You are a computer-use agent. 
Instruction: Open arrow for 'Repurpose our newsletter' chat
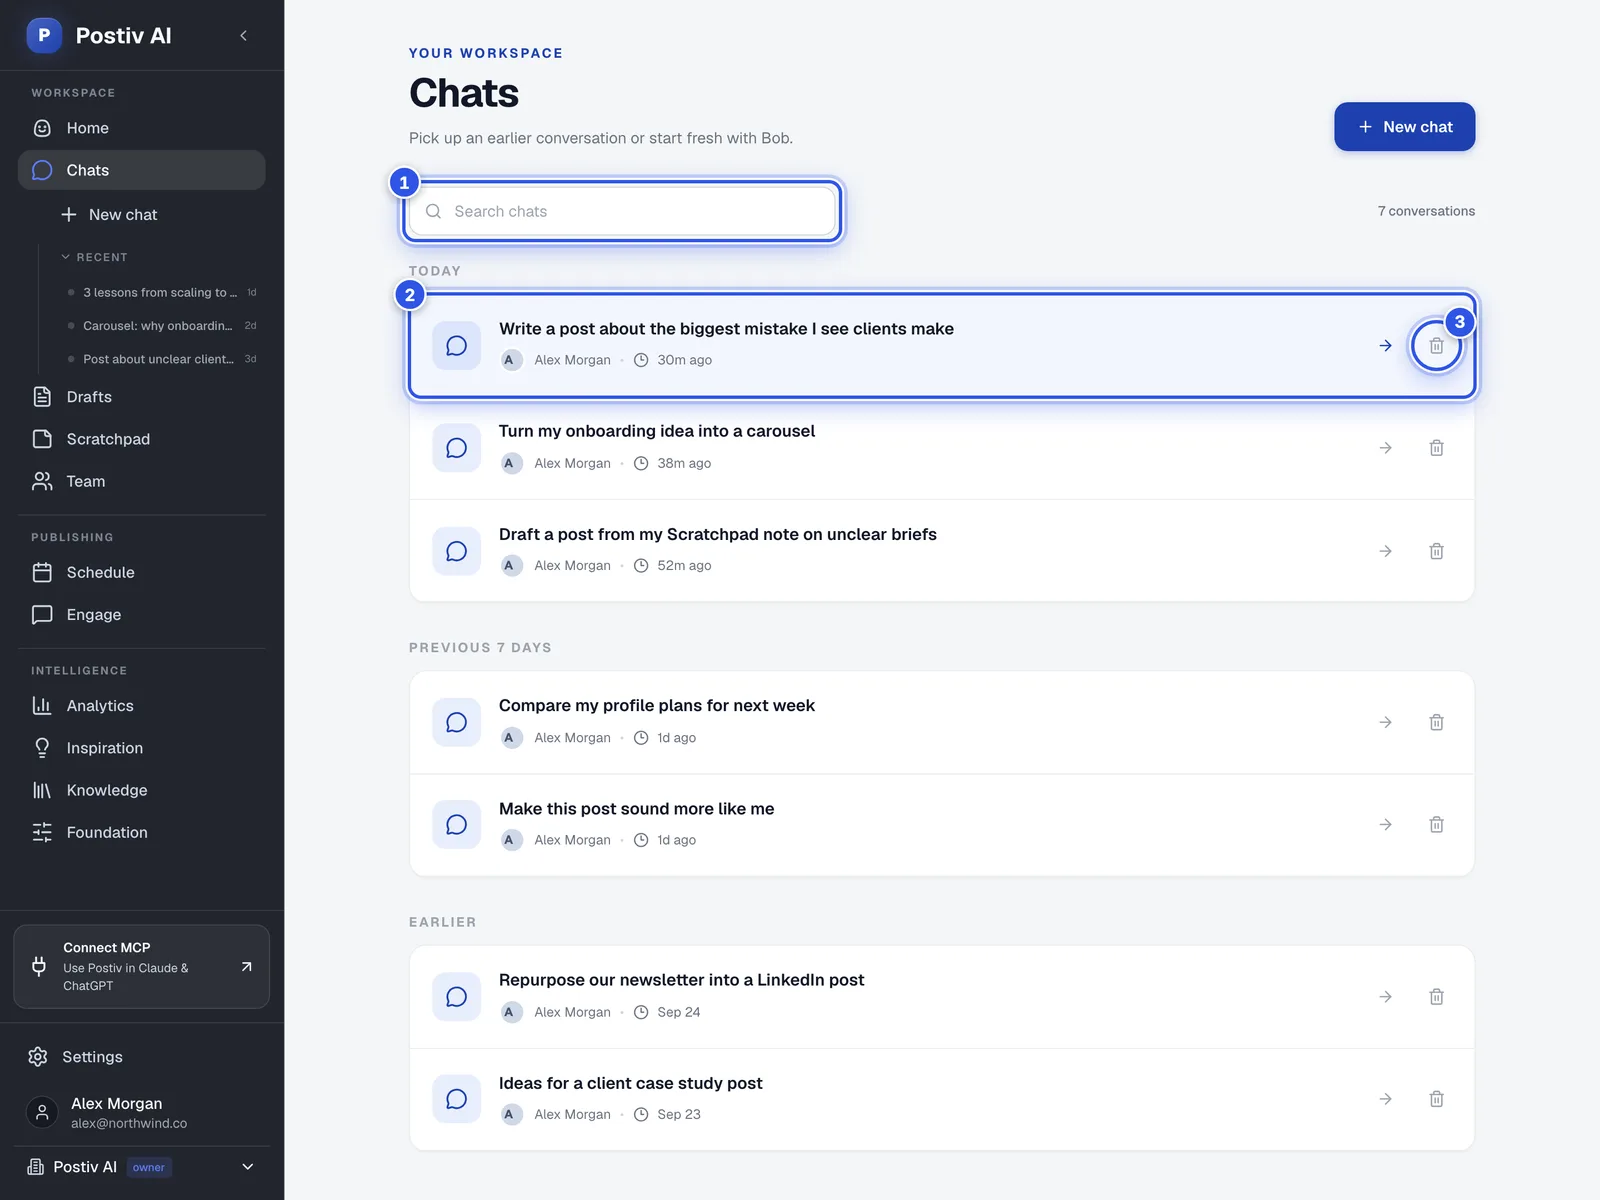coord(1385,997)
